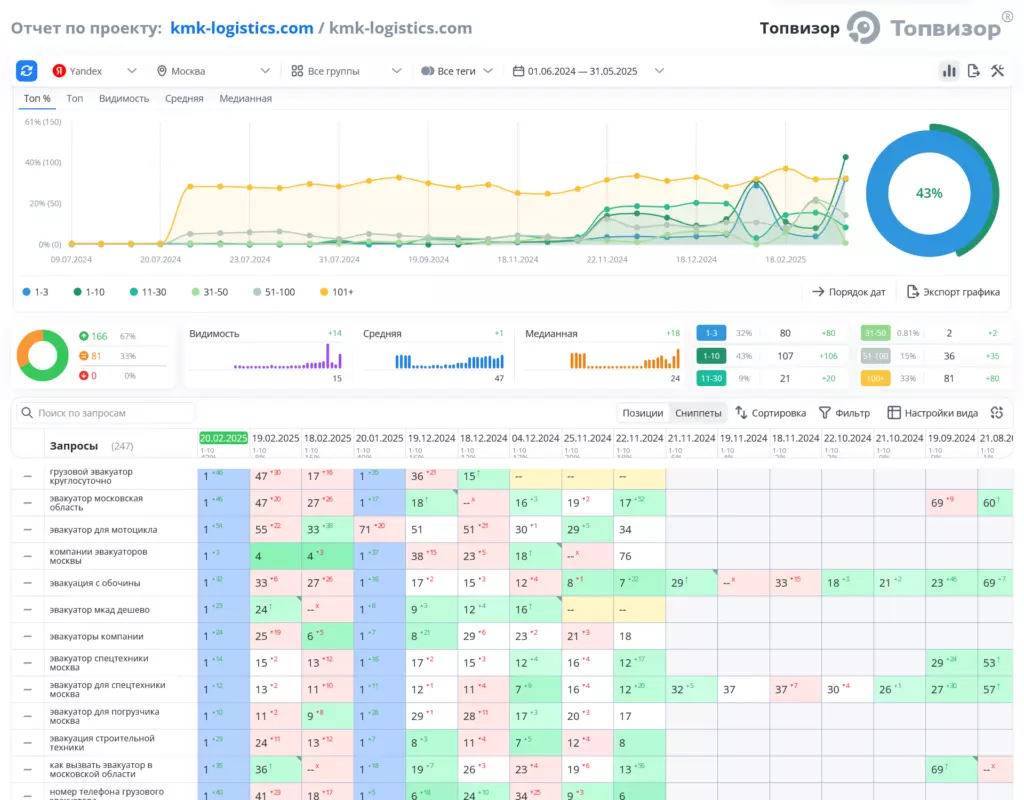
Task: Toggle the 11-30 legend series visibility
Action: pos(148,292)
